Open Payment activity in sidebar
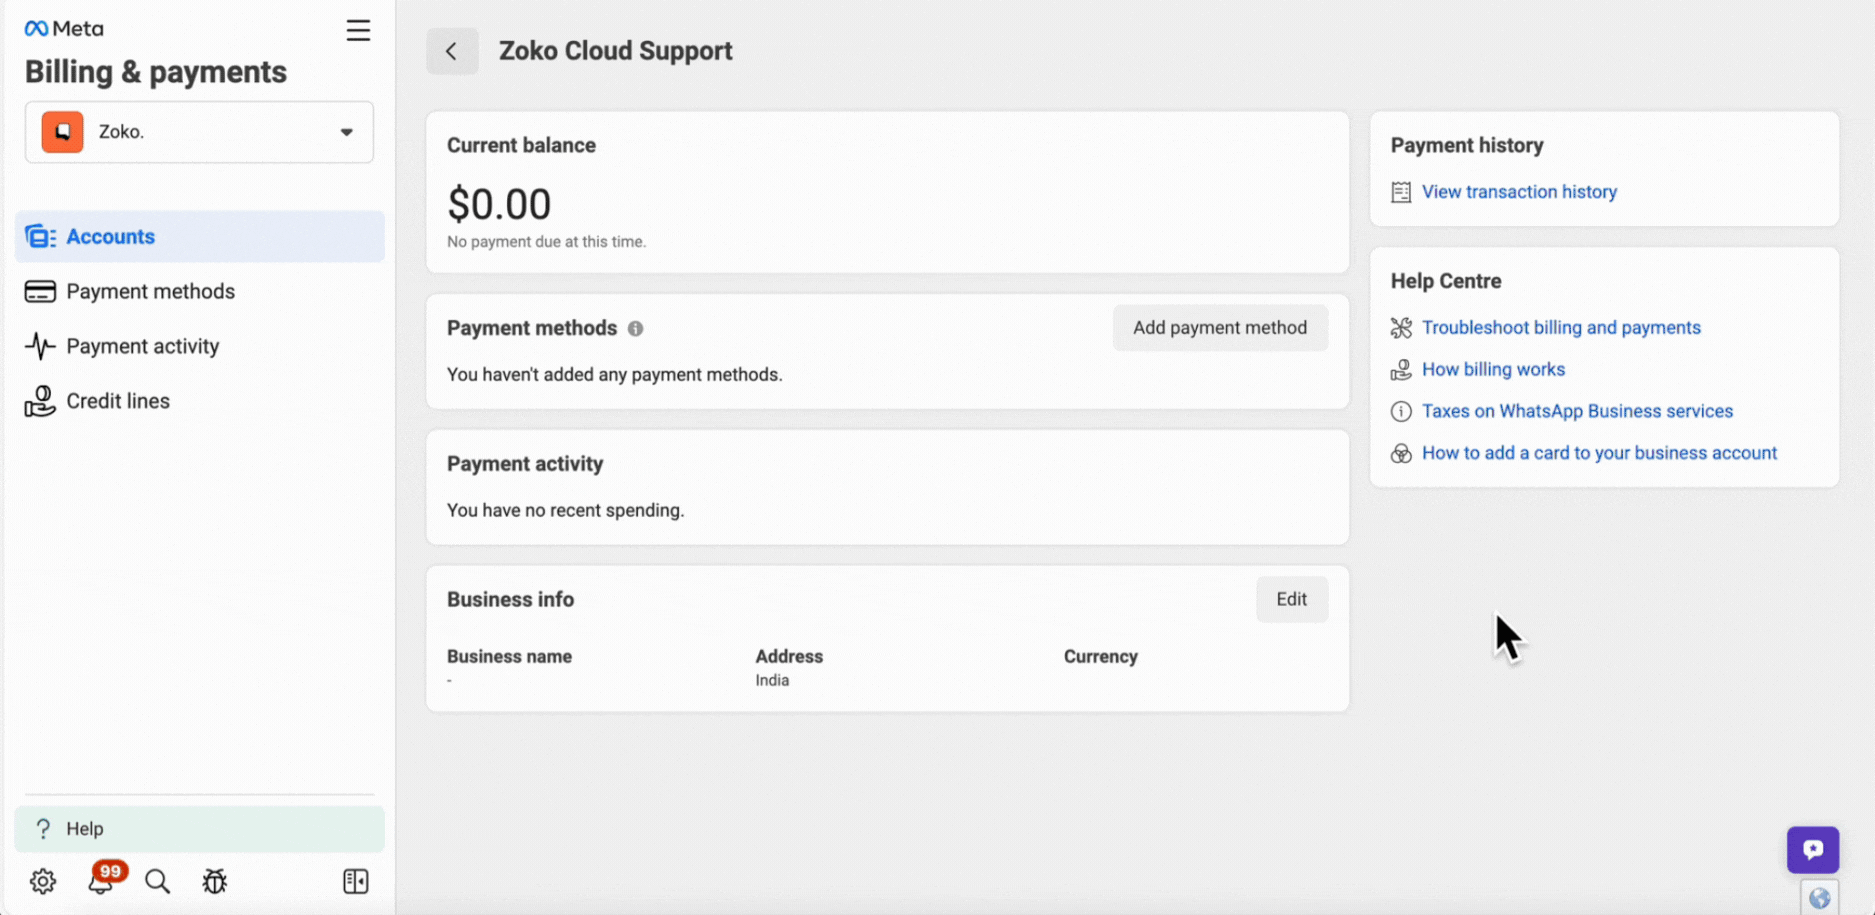Image resolution: width=1875 pixels, height=915 pixels. pos(199,346)
